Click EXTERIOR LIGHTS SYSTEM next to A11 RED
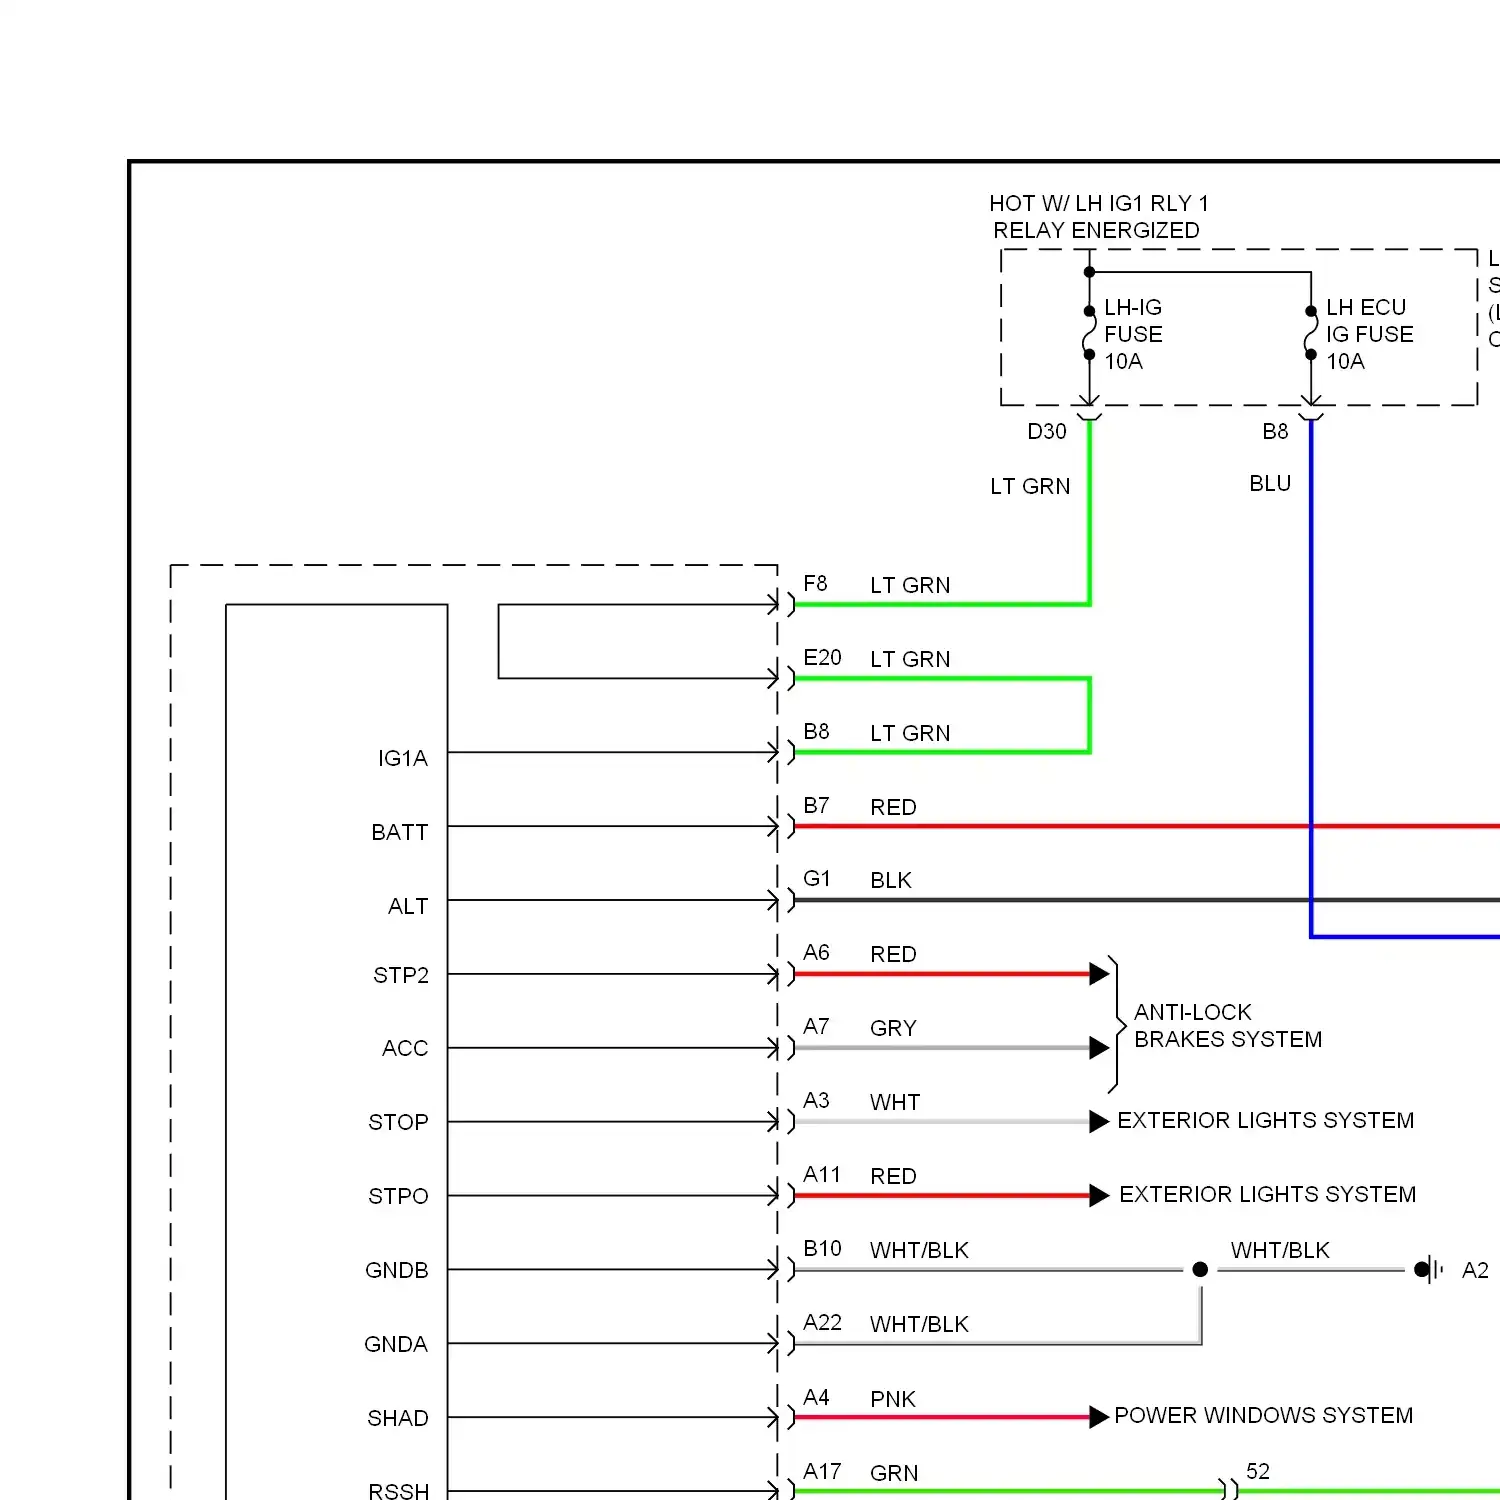 (1267, 1194)
